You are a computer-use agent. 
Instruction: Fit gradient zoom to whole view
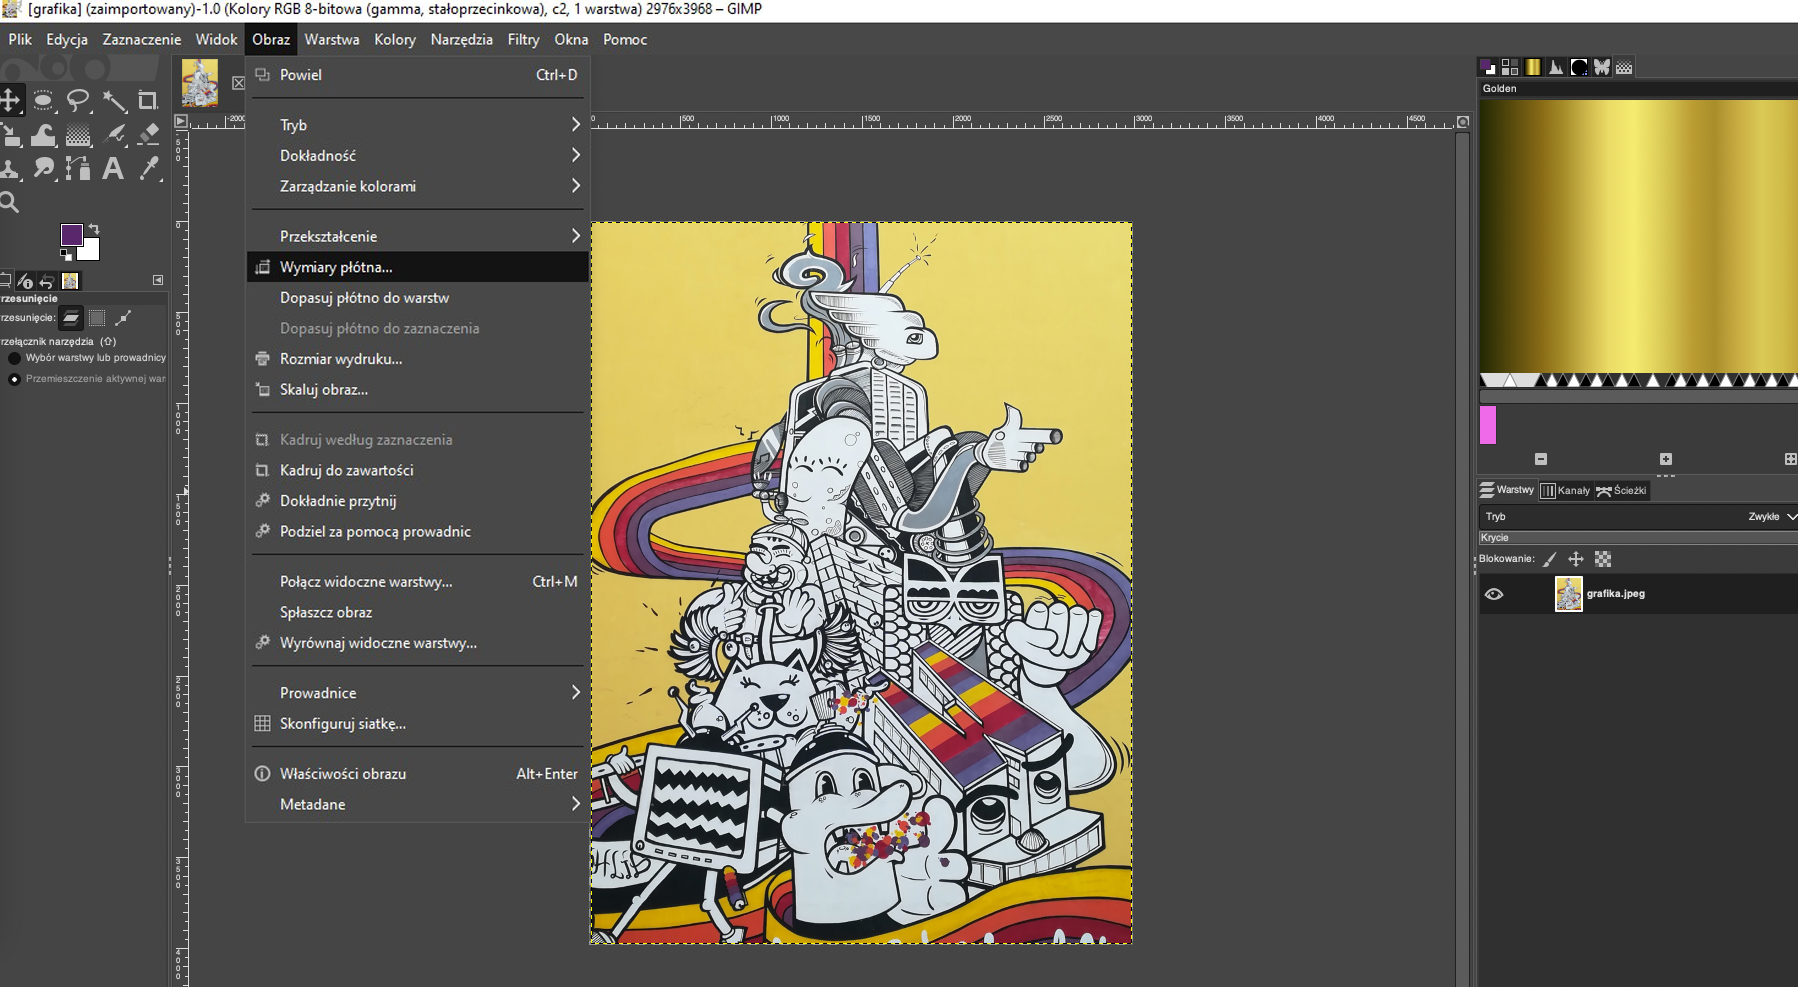point(1790,459)
